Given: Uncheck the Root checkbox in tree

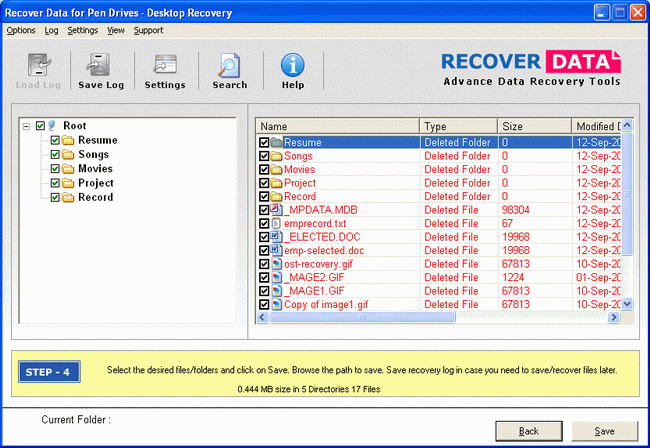Looking at the screenshot, I should coord(40,126).
